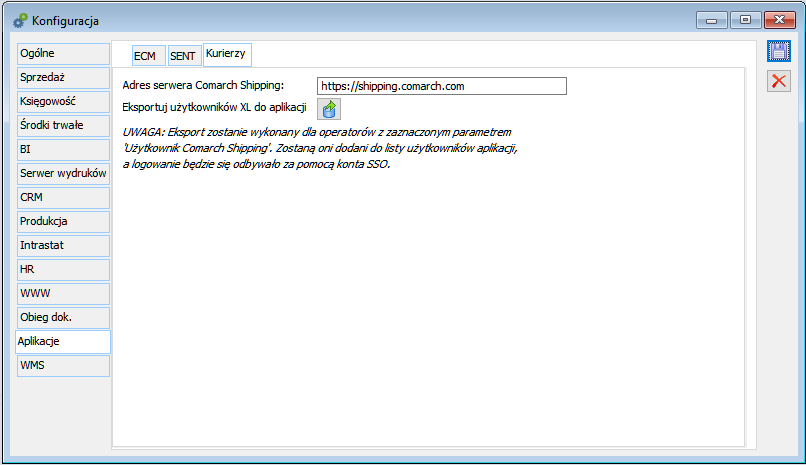Image resolution: width=806 pixels, height=465 pixels.
Task: Open the CRM section
Action: 63,198
